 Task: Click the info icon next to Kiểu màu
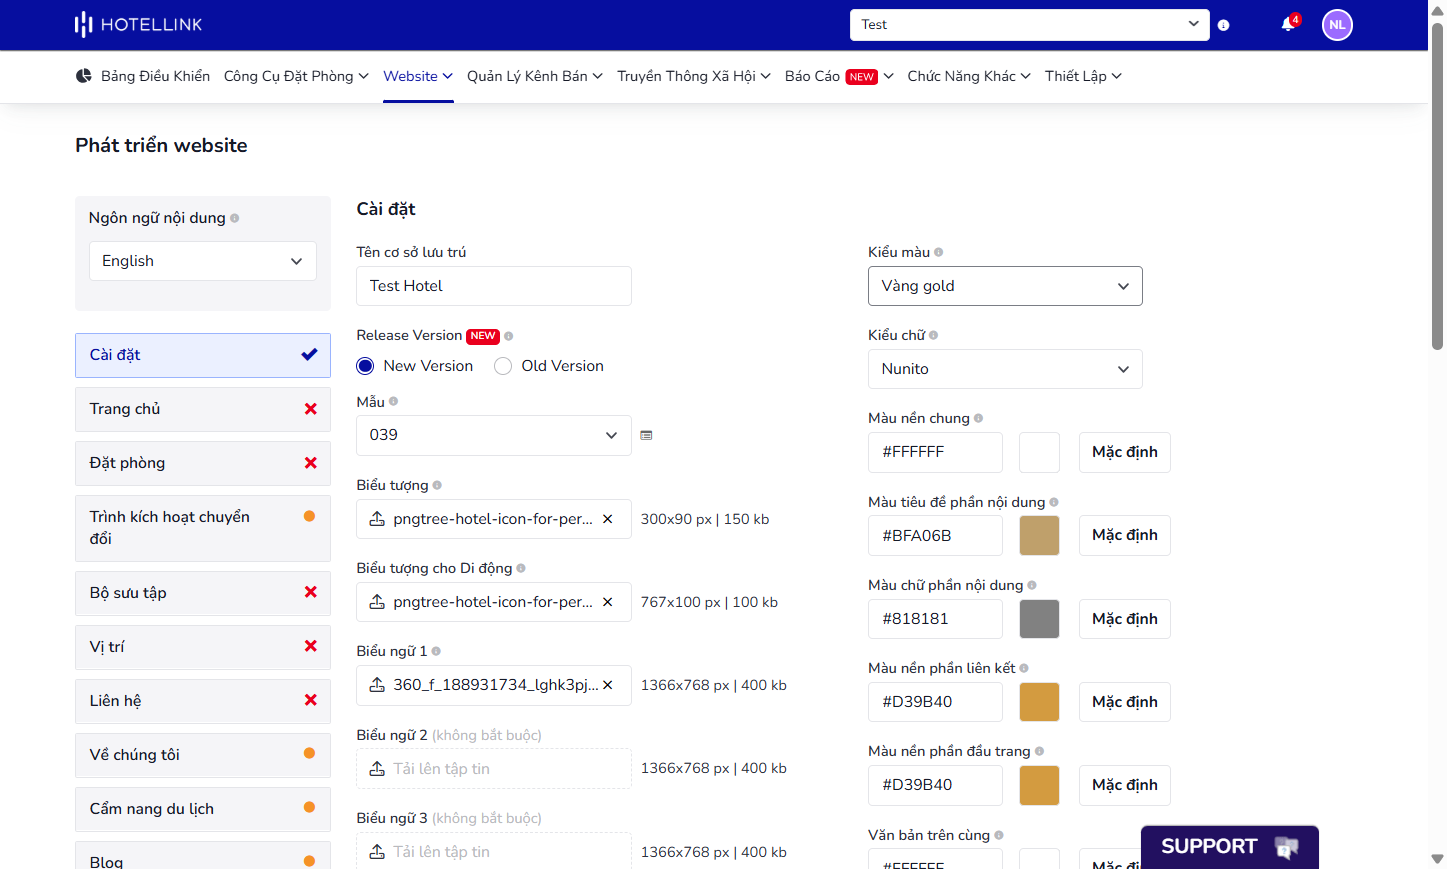938,252
